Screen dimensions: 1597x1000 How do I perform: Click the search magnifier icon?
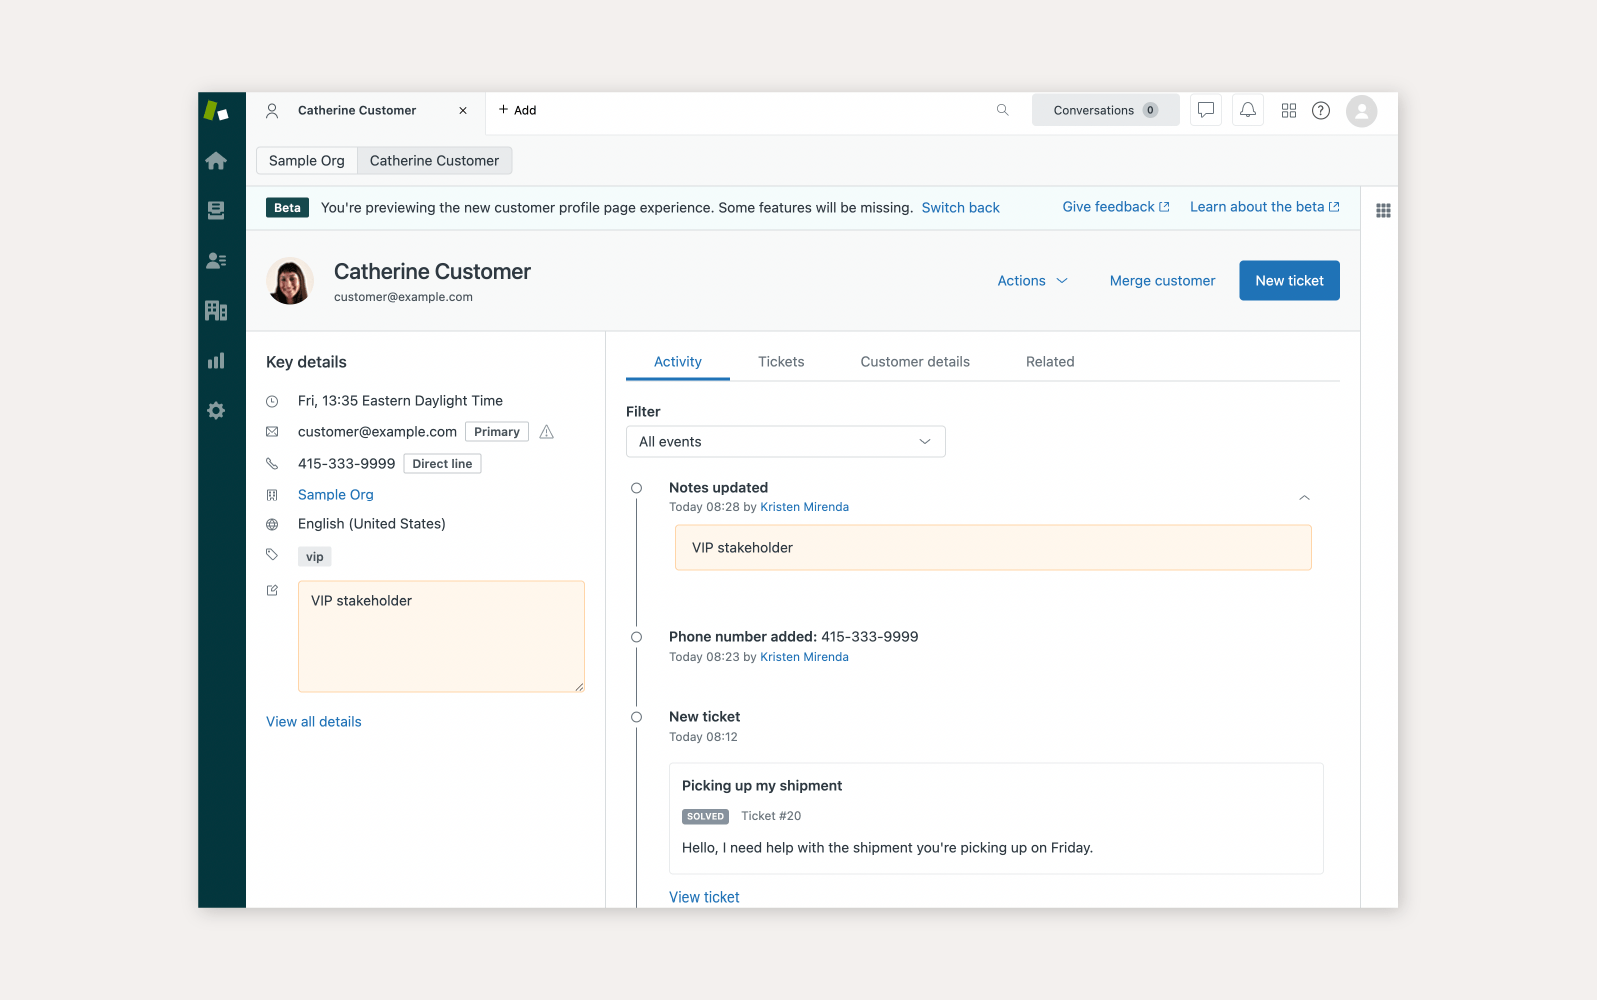pos(1002,110)
